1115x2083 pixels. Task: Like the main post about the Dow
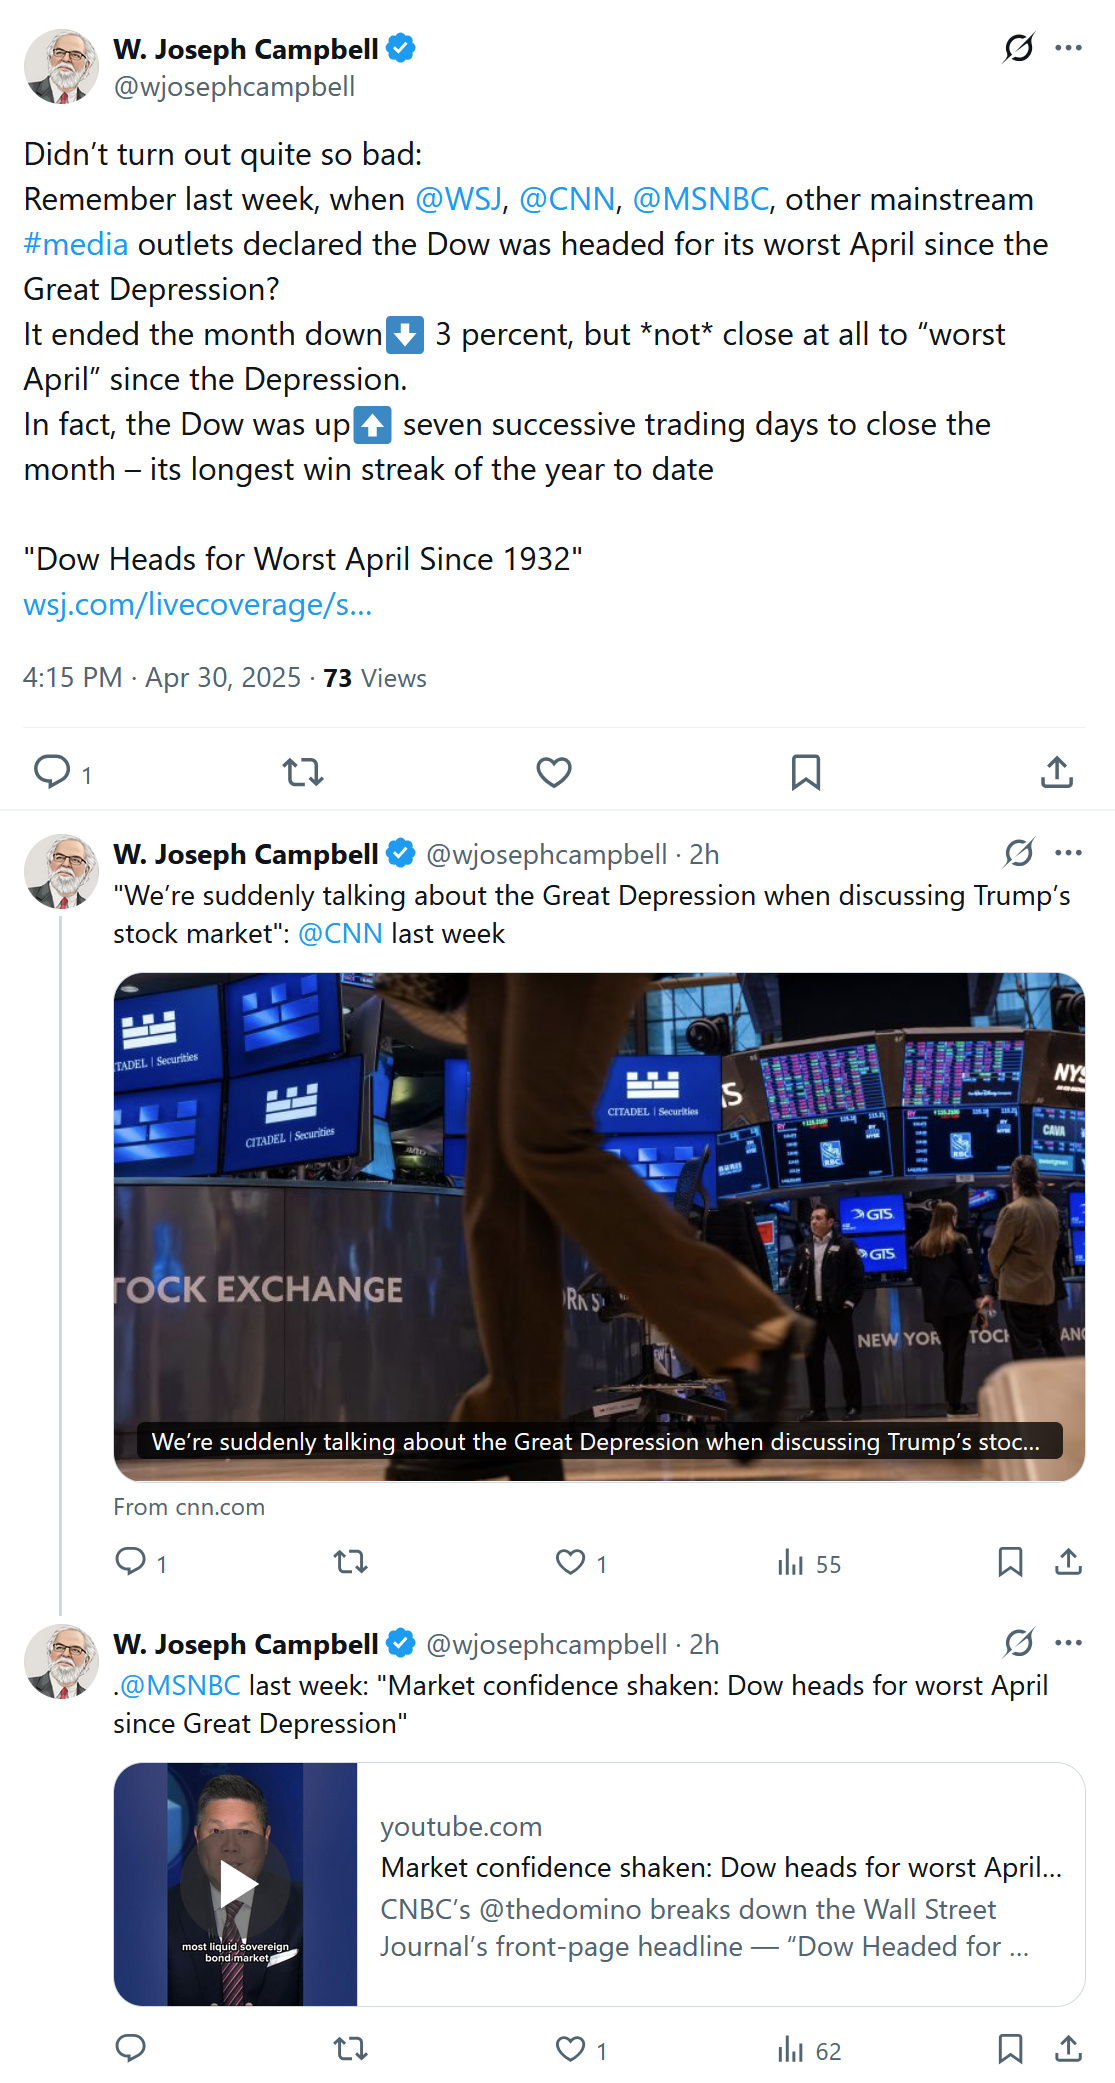coord(554,772)
